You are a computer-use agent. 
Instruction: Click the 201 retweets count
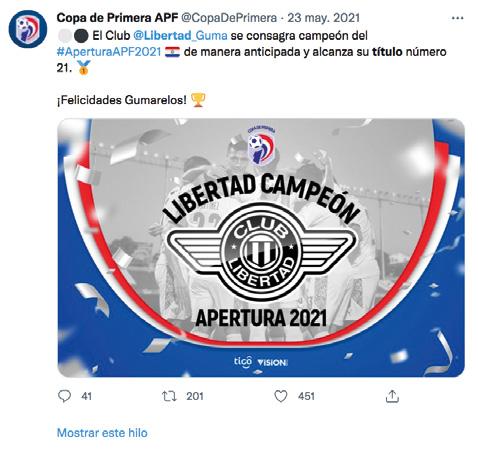[195, 396]
